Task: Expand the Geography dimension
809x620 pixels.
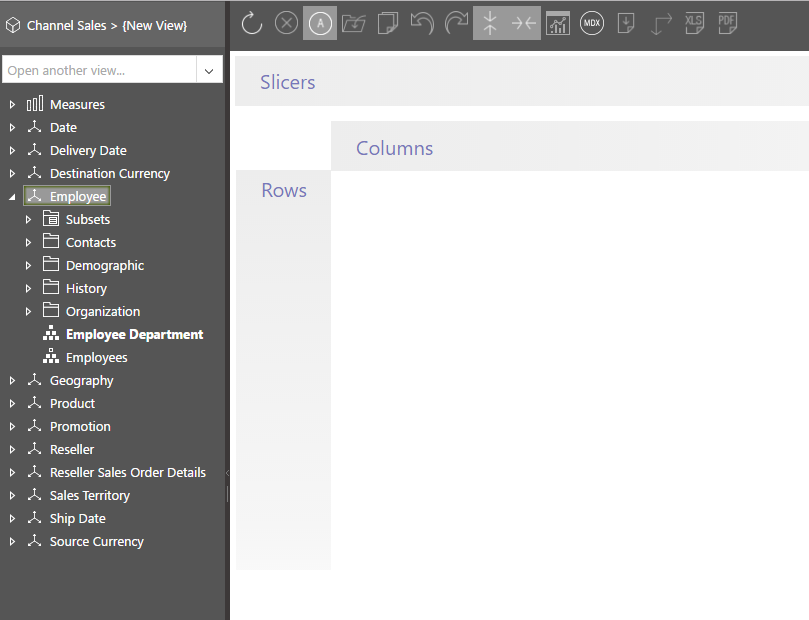Action: (x=12, y=381)
